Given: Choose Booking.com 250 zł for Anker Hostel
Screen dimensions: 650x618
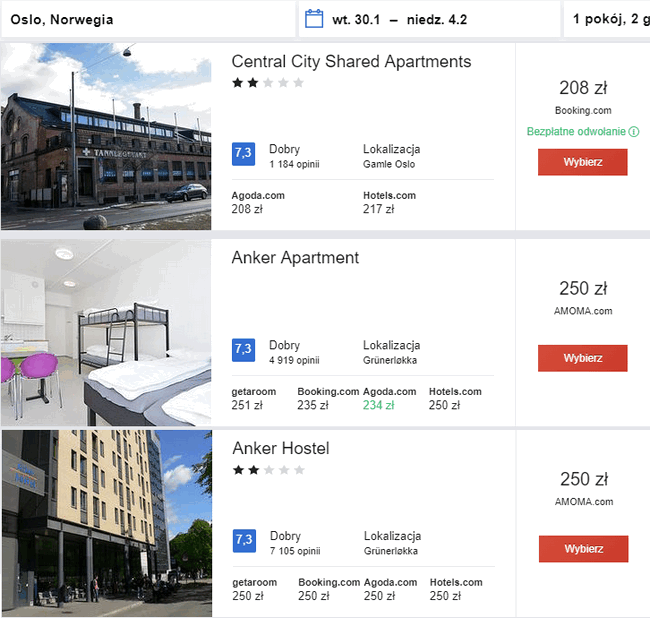Looking at the screenshot, I should (329, 589).
